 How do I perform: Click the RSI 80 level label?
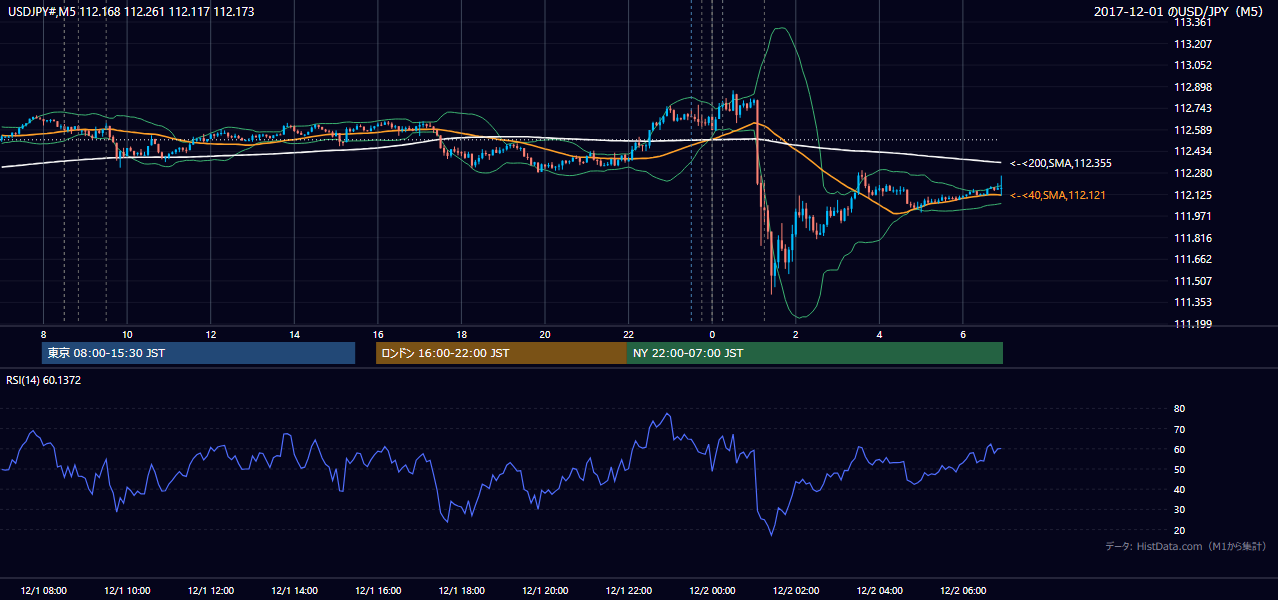1179,409
